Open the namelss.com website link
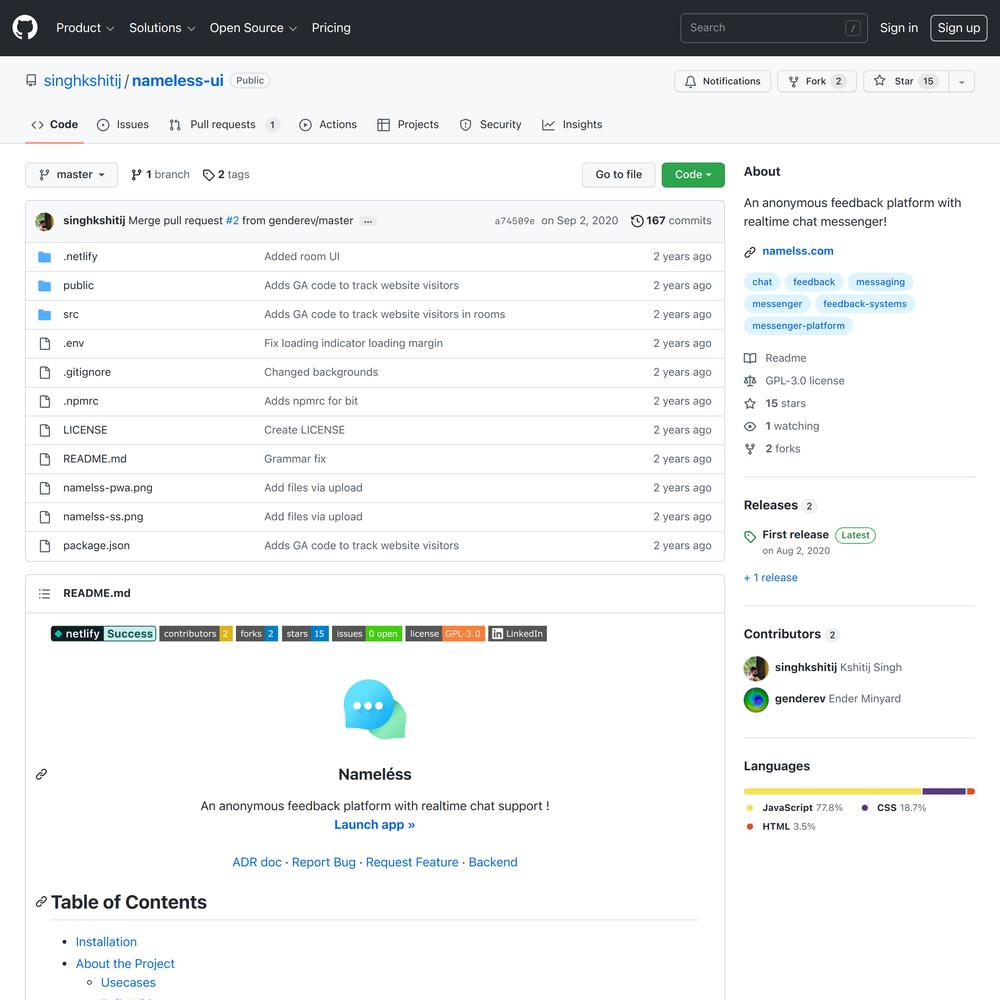 797,251
